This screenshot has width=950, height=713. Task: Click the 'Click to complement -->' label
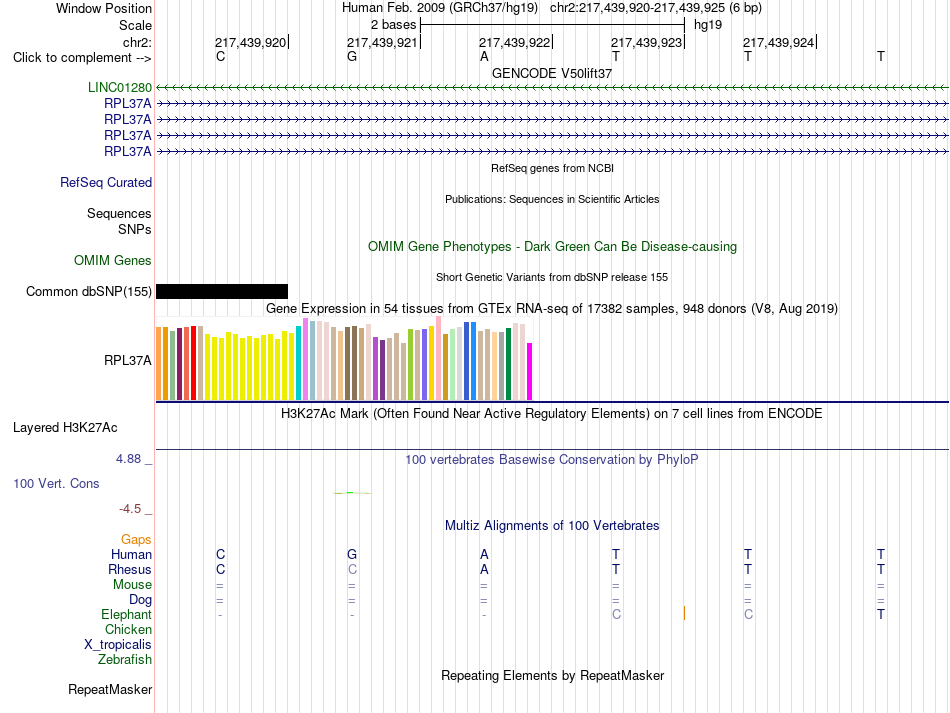click(x=82, y=58)
